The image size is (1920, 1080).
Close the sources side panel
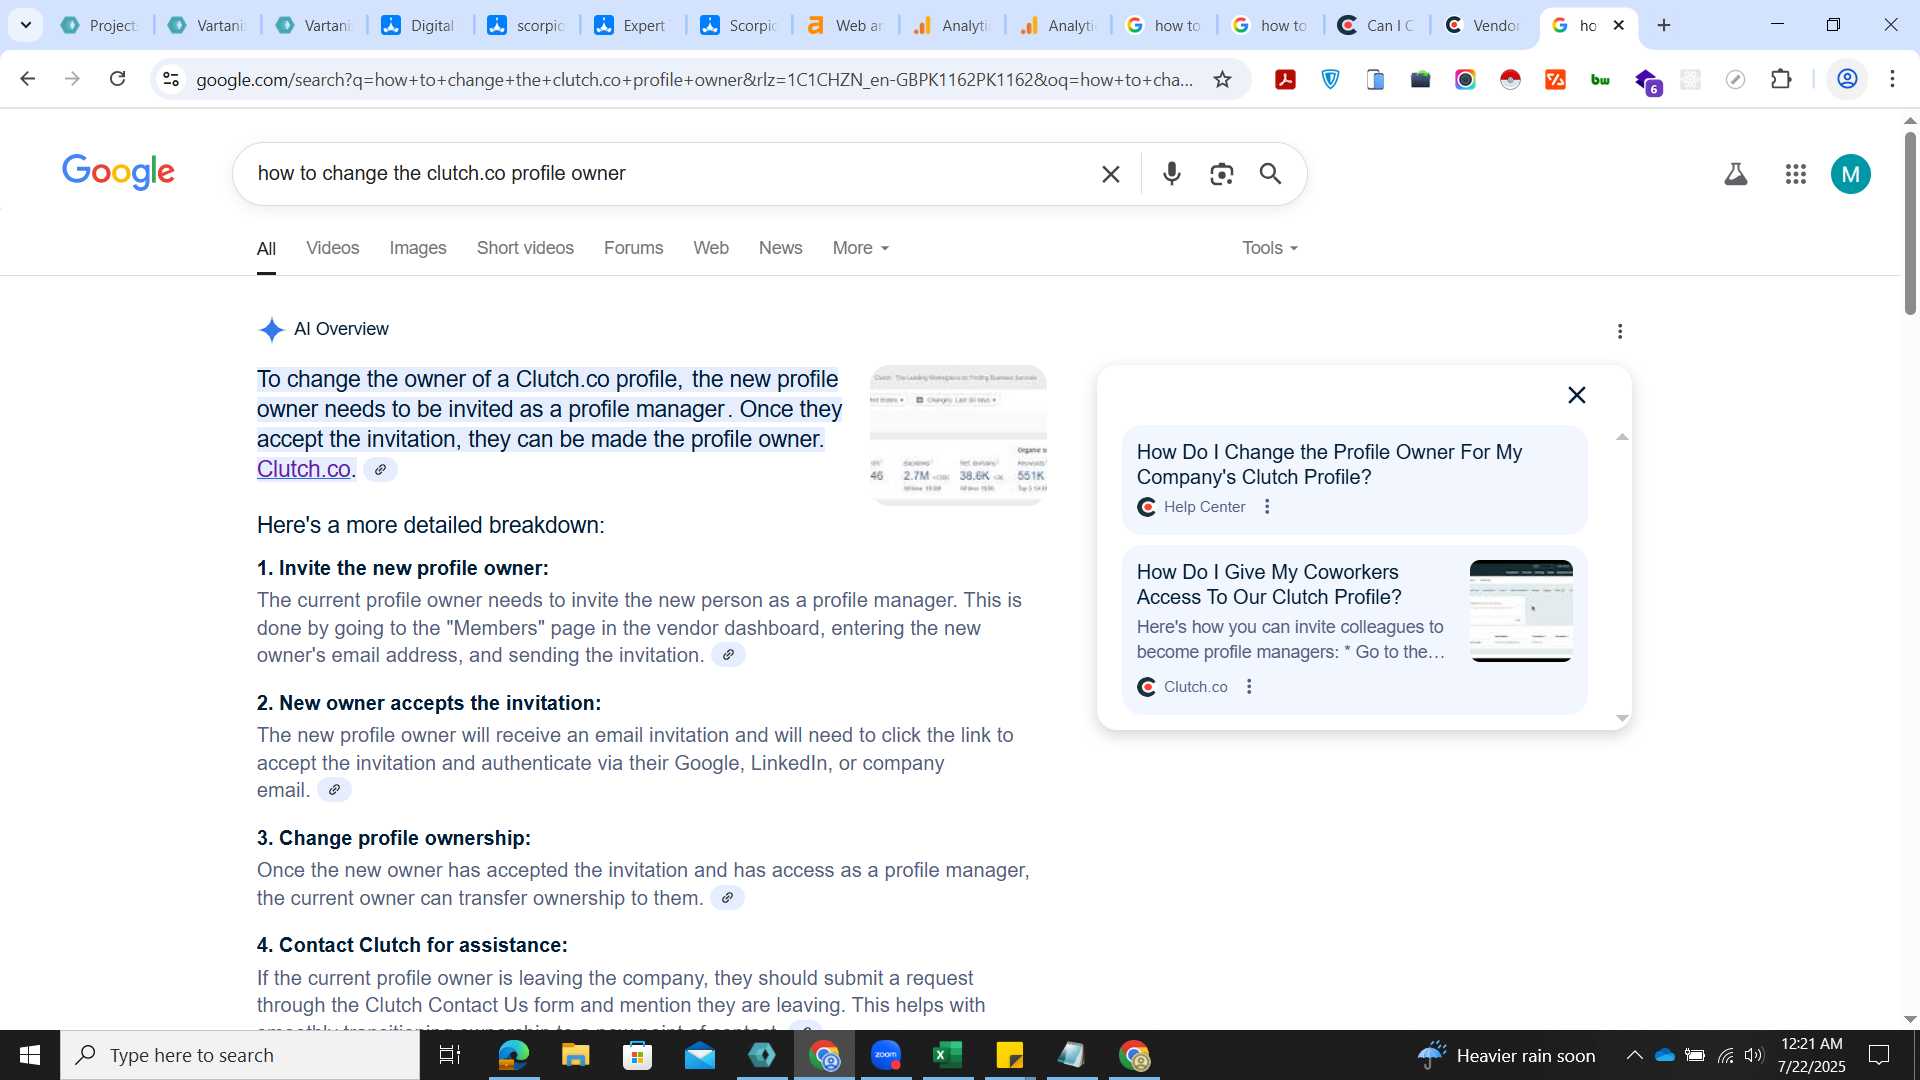point(1577,395)
